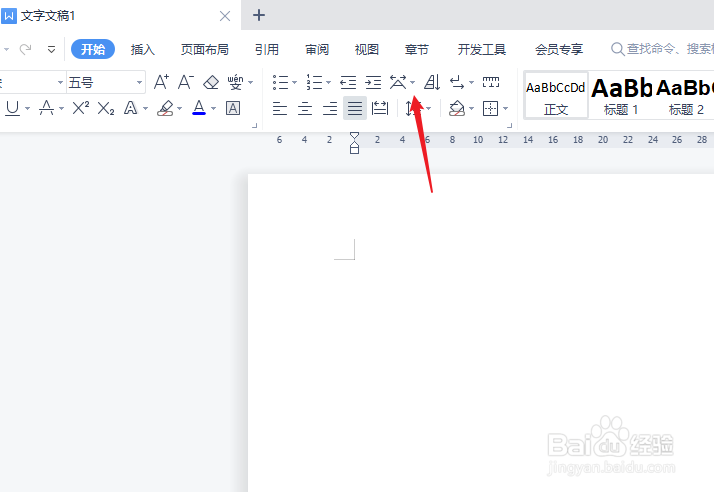Add a new document tab with plus

(259, 15)
